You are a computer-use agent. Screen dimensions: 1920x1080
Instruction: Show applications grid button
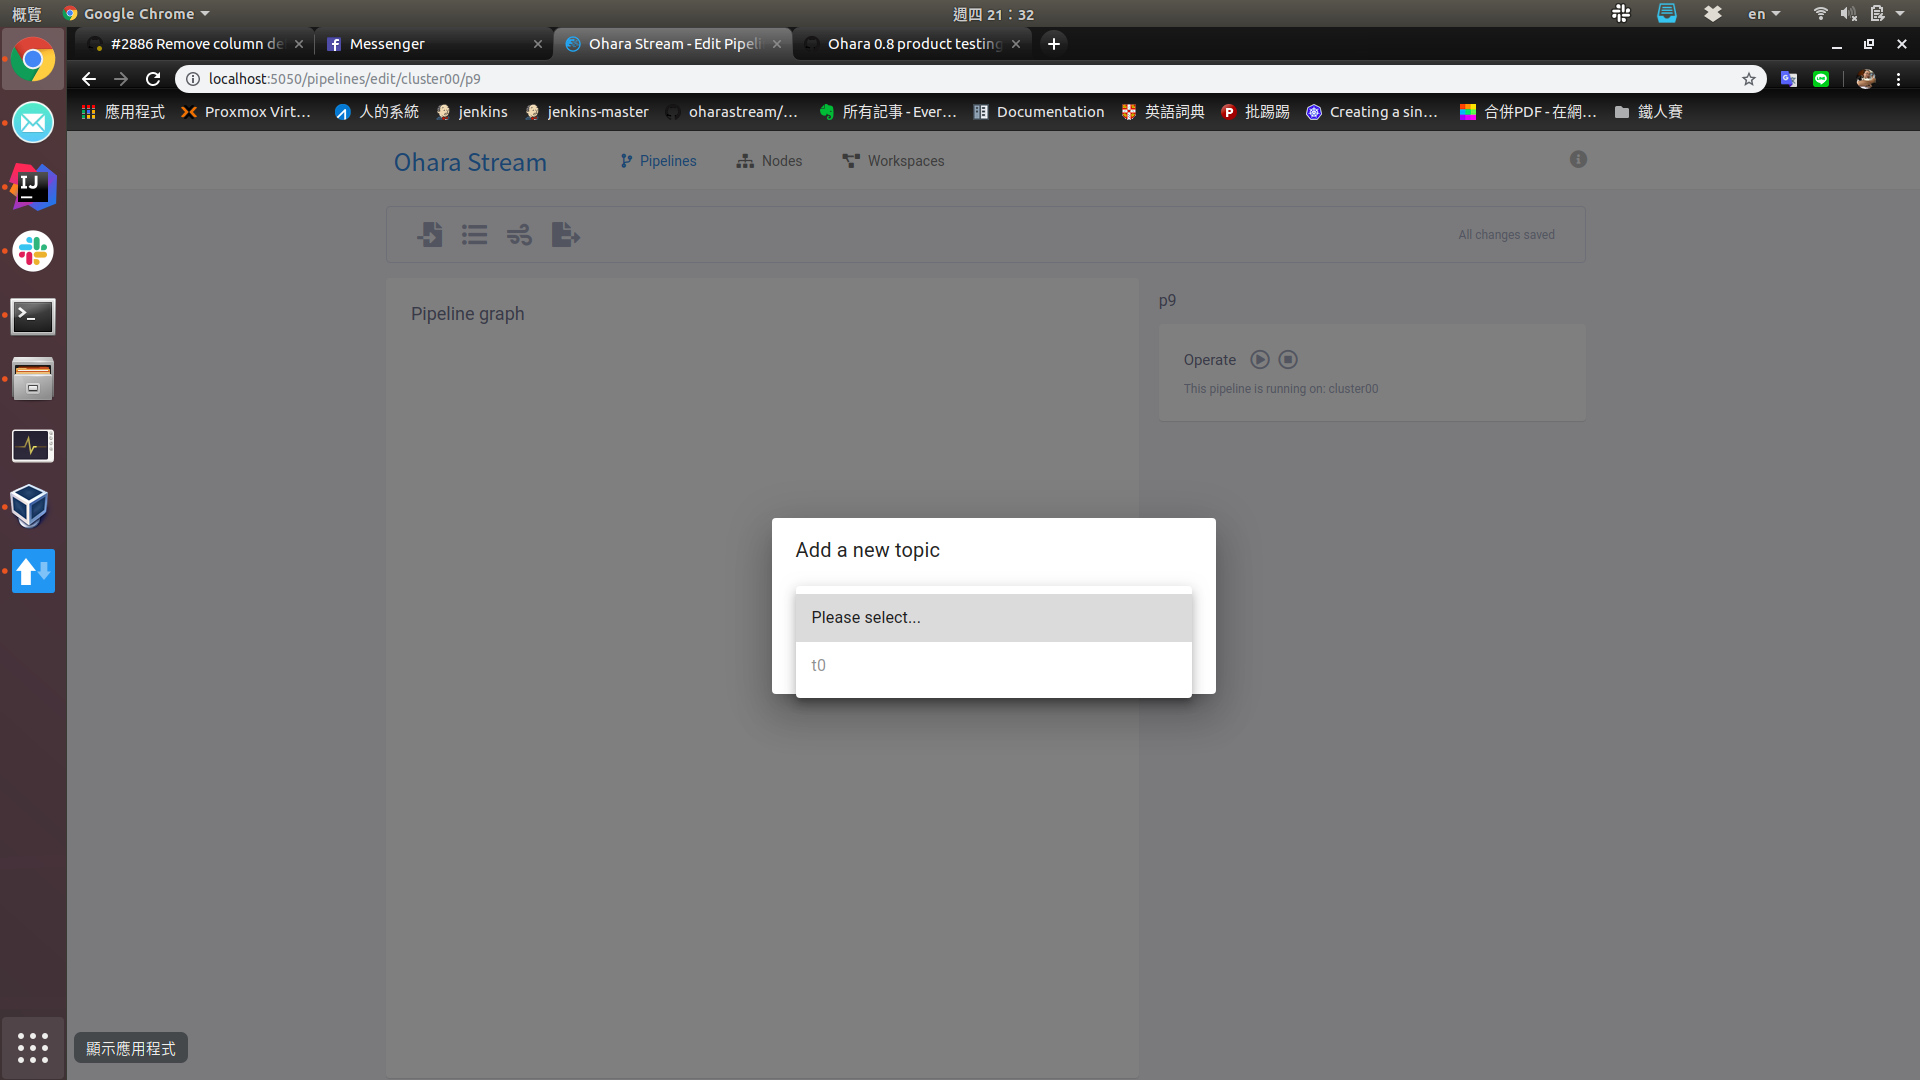33,1048
